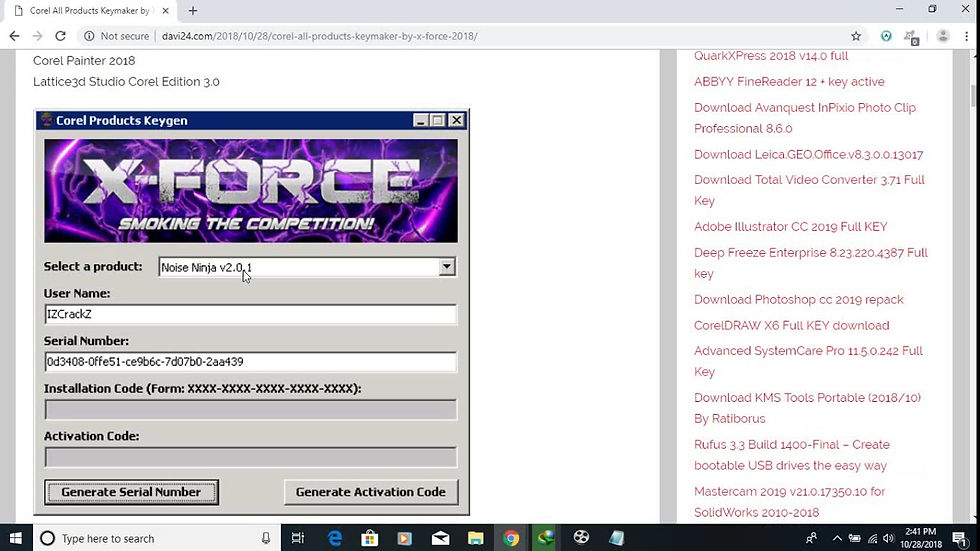Open Mastercam 2019 for SolidWorks link
The width and height of the screenshot is (980, 551).
(789, 502)
